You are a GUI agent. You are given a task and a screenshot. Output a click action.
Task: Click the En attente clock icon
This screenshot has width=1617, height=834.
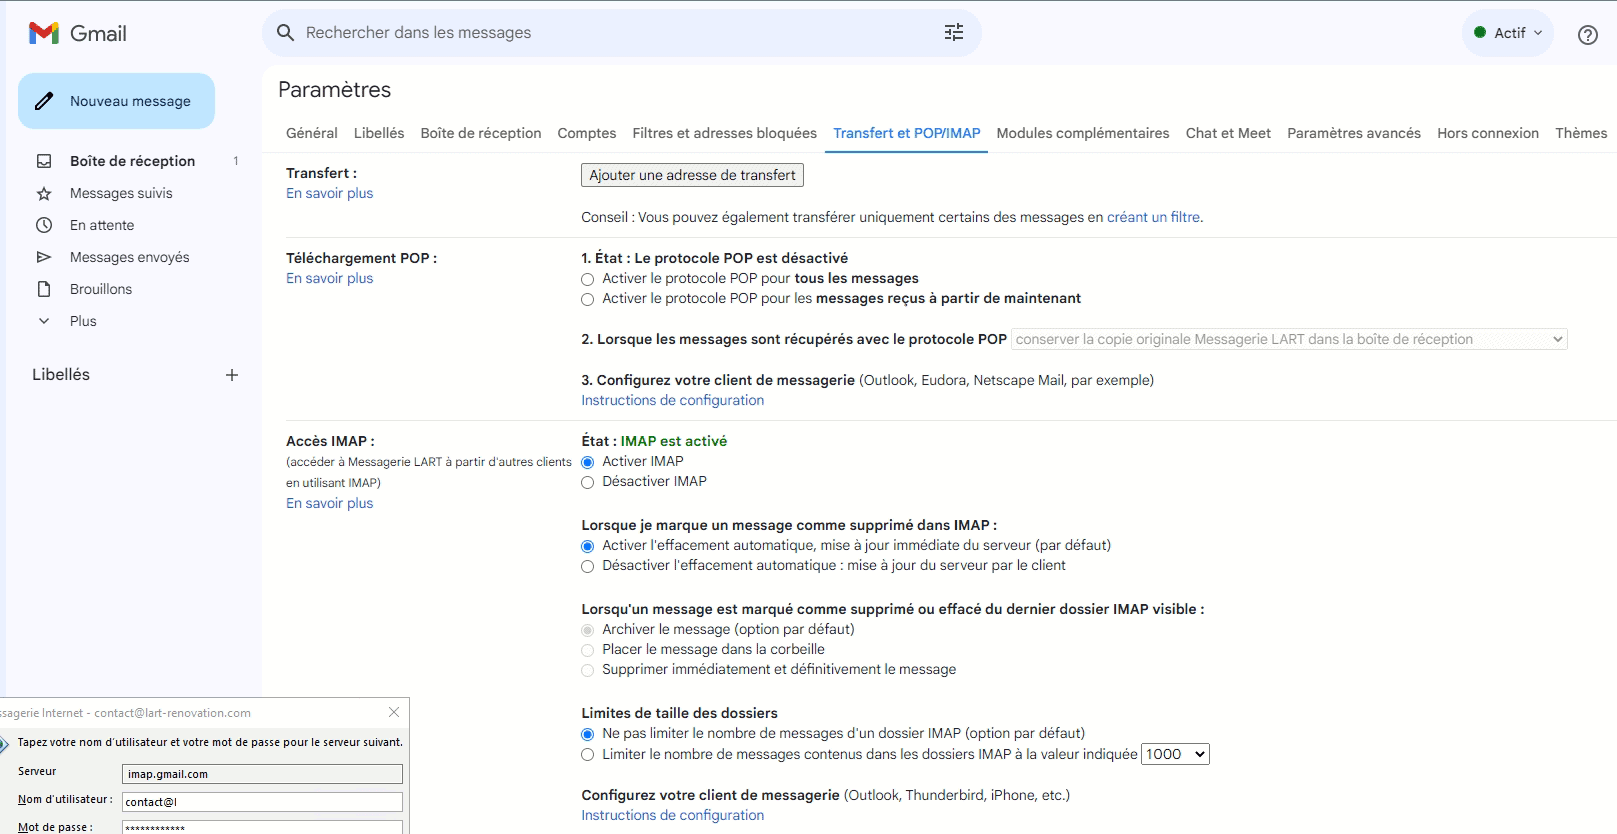point(44,225)
